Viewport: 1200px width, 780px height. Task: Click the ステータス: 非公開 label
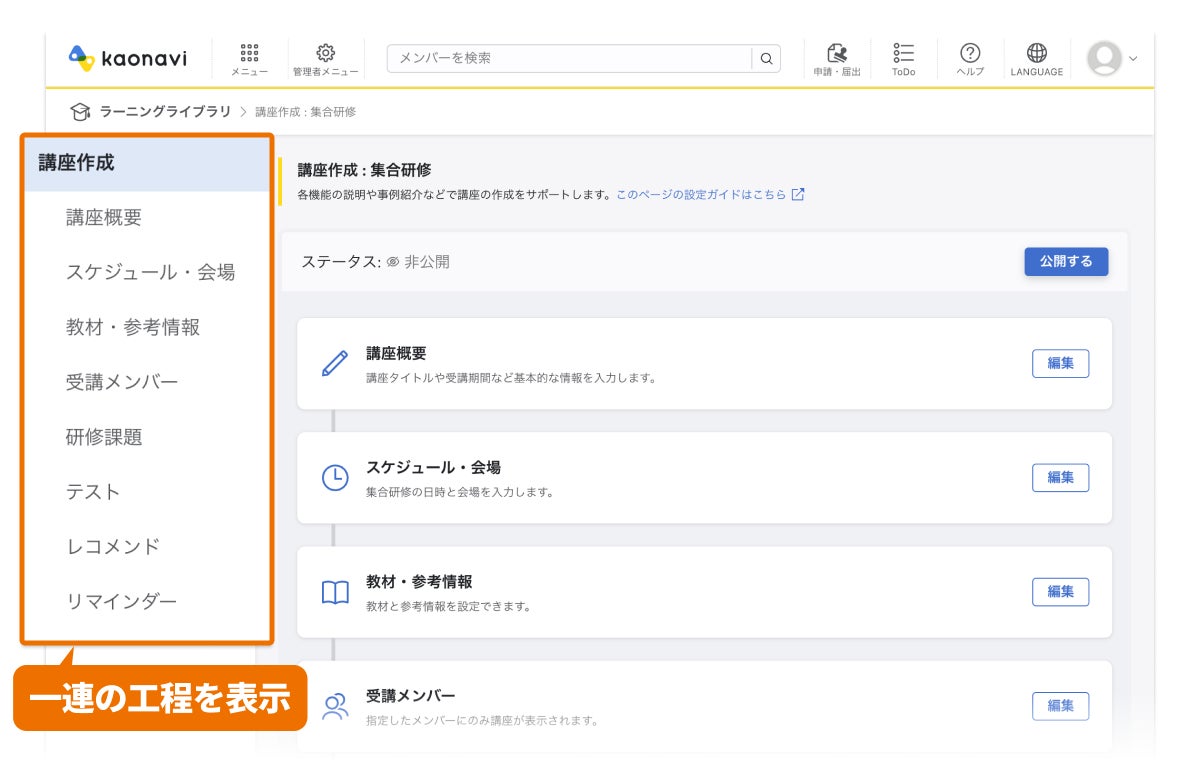pyautogui.click(x=375, y=262)
